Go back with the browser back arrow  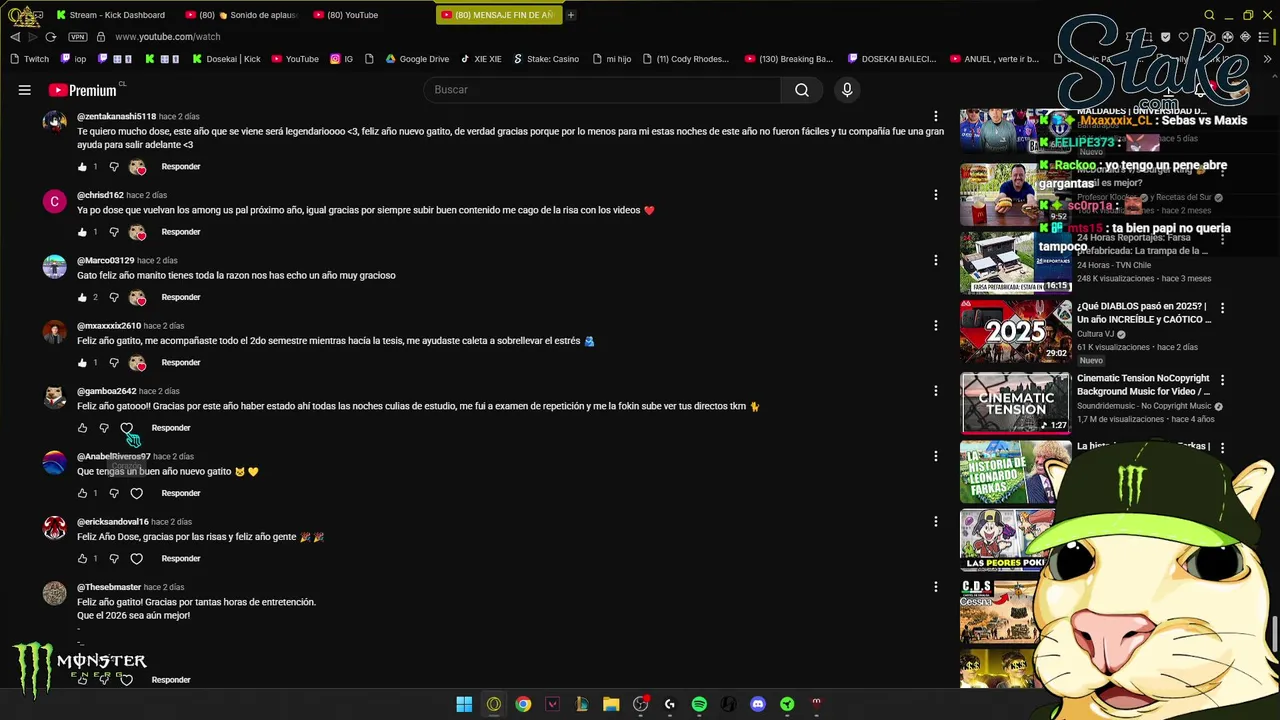15,37
